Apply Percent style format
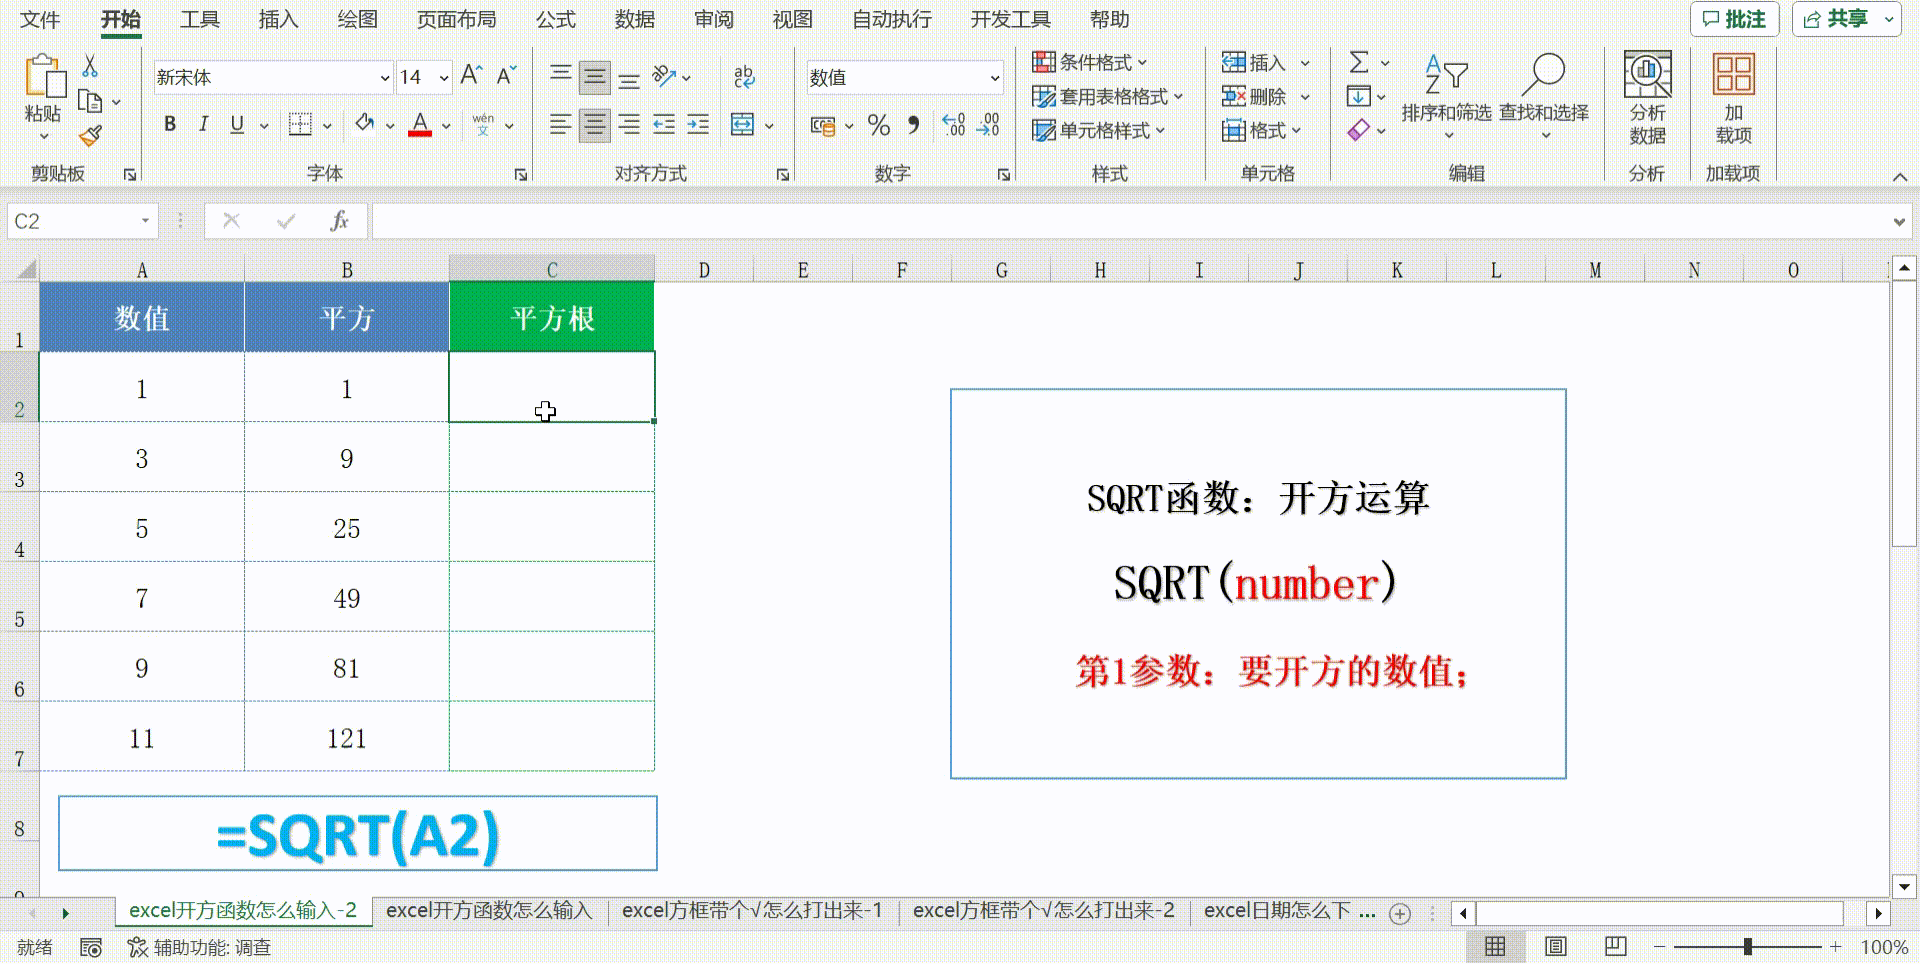Screen dimensions: 1920x964 pos(879,125)
